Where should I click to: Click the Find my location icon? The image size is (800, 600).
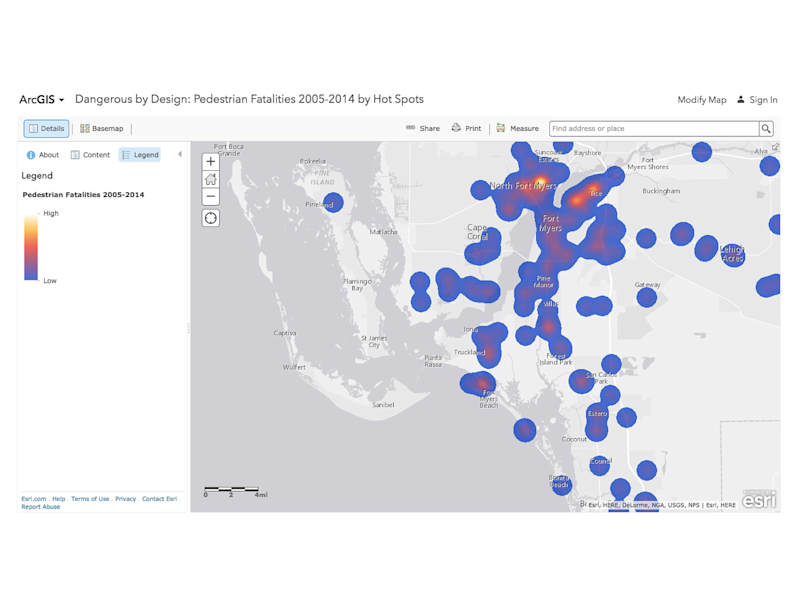coord(210,218)
